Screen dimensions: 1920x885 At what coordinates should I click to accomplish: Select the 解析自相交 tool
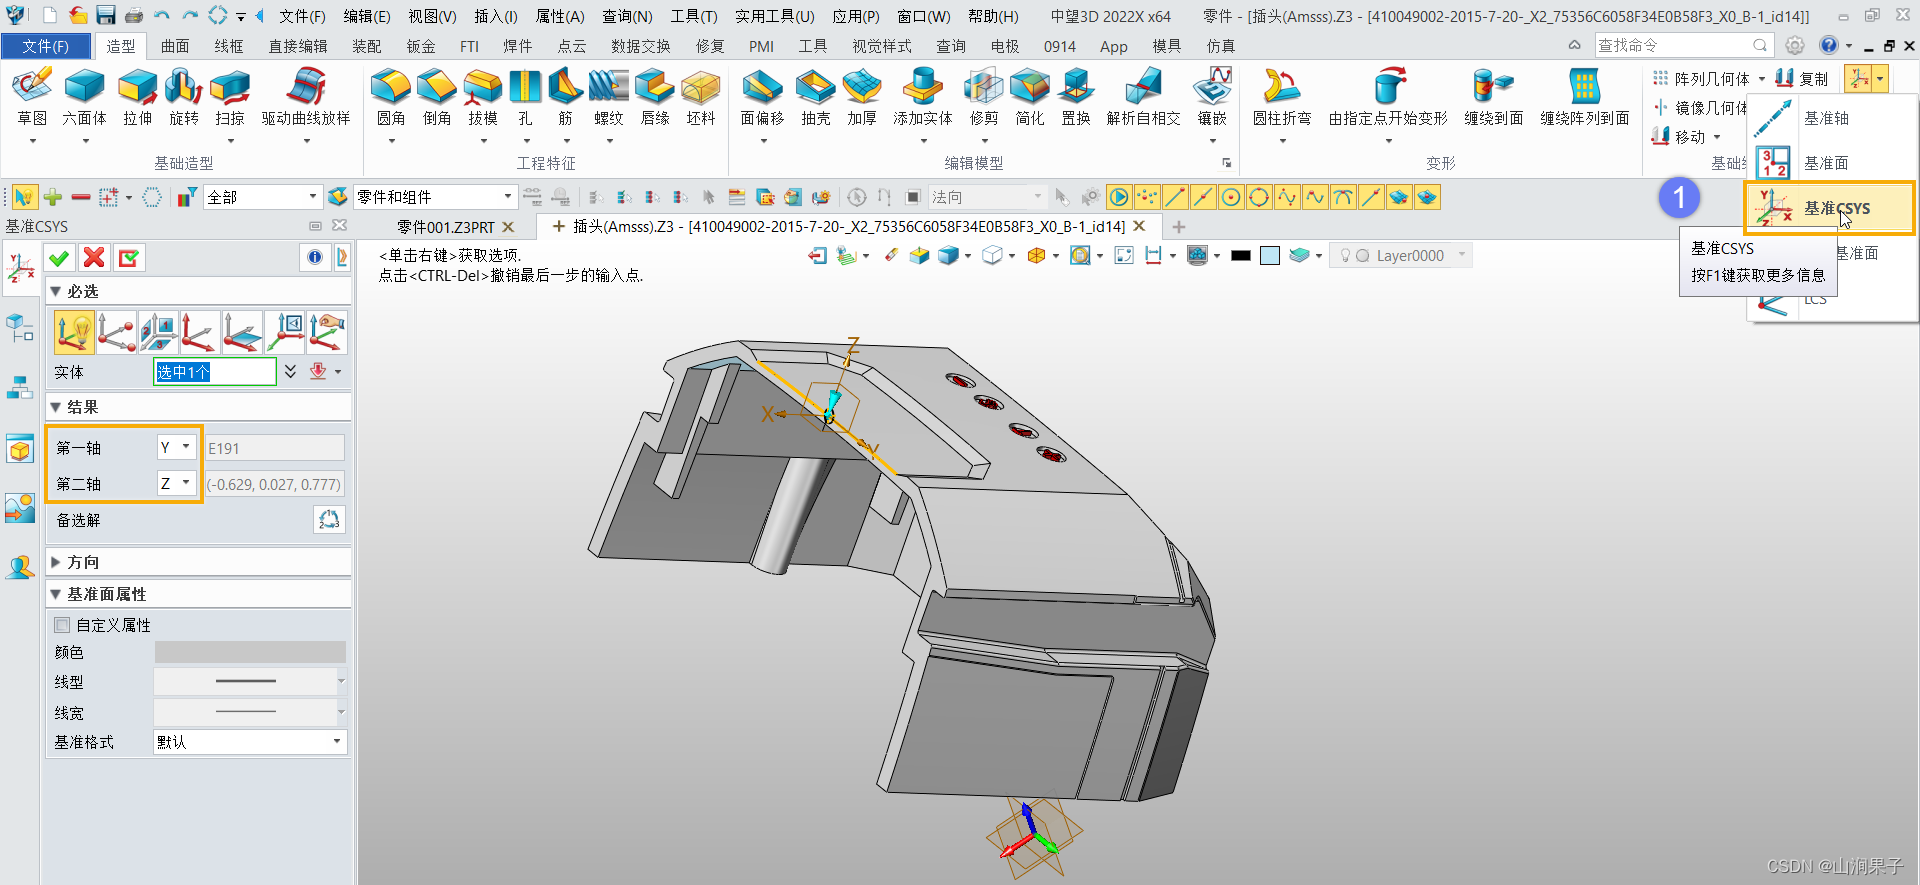coord(1144,97)
